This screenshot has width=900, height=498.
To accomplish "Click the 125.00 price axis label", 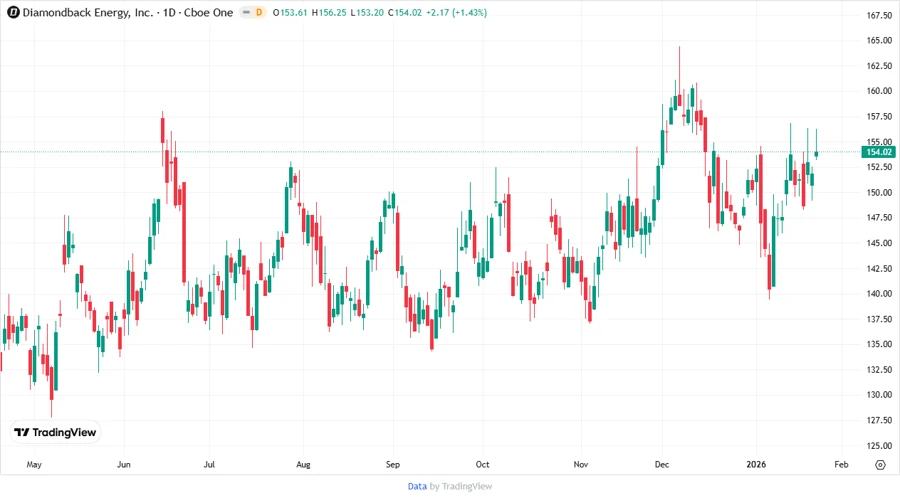I will tap(879, 445).
